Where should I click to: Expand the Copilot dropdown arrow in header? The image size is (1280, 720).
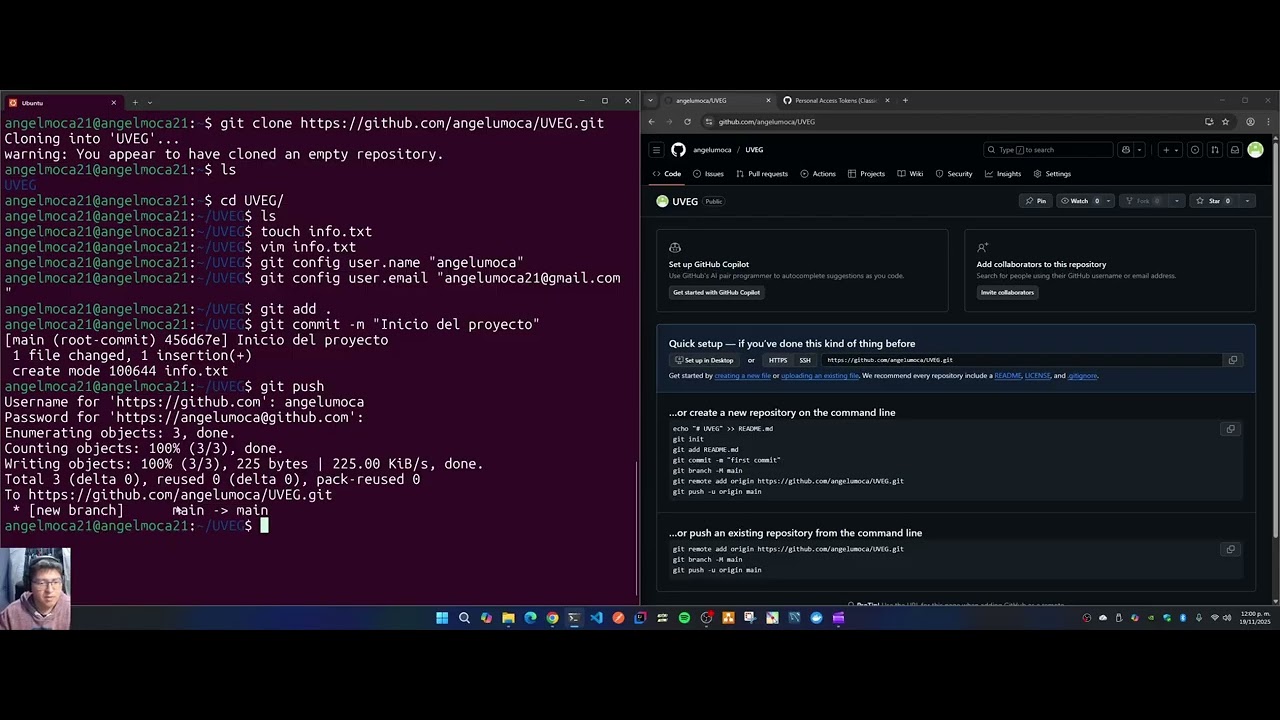pos(1139,150)
